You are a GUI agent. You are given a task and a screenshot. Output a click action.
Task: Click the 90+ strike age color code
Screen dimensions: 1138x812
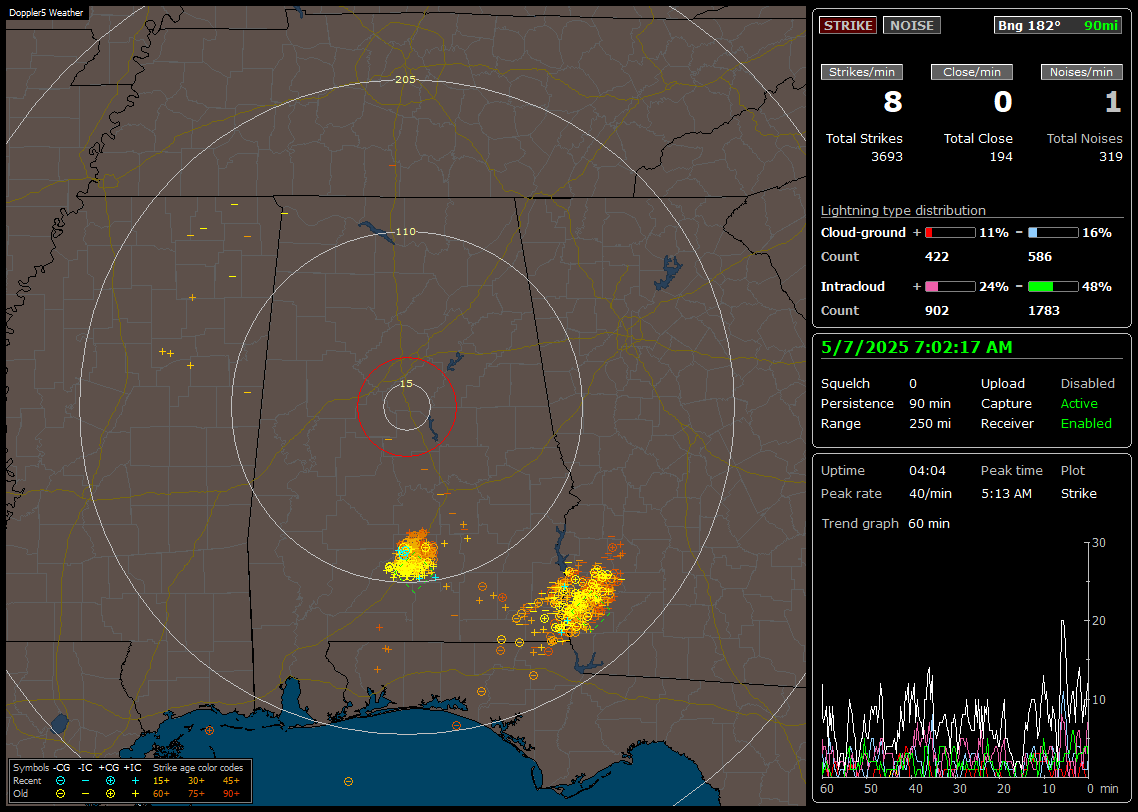231,794
